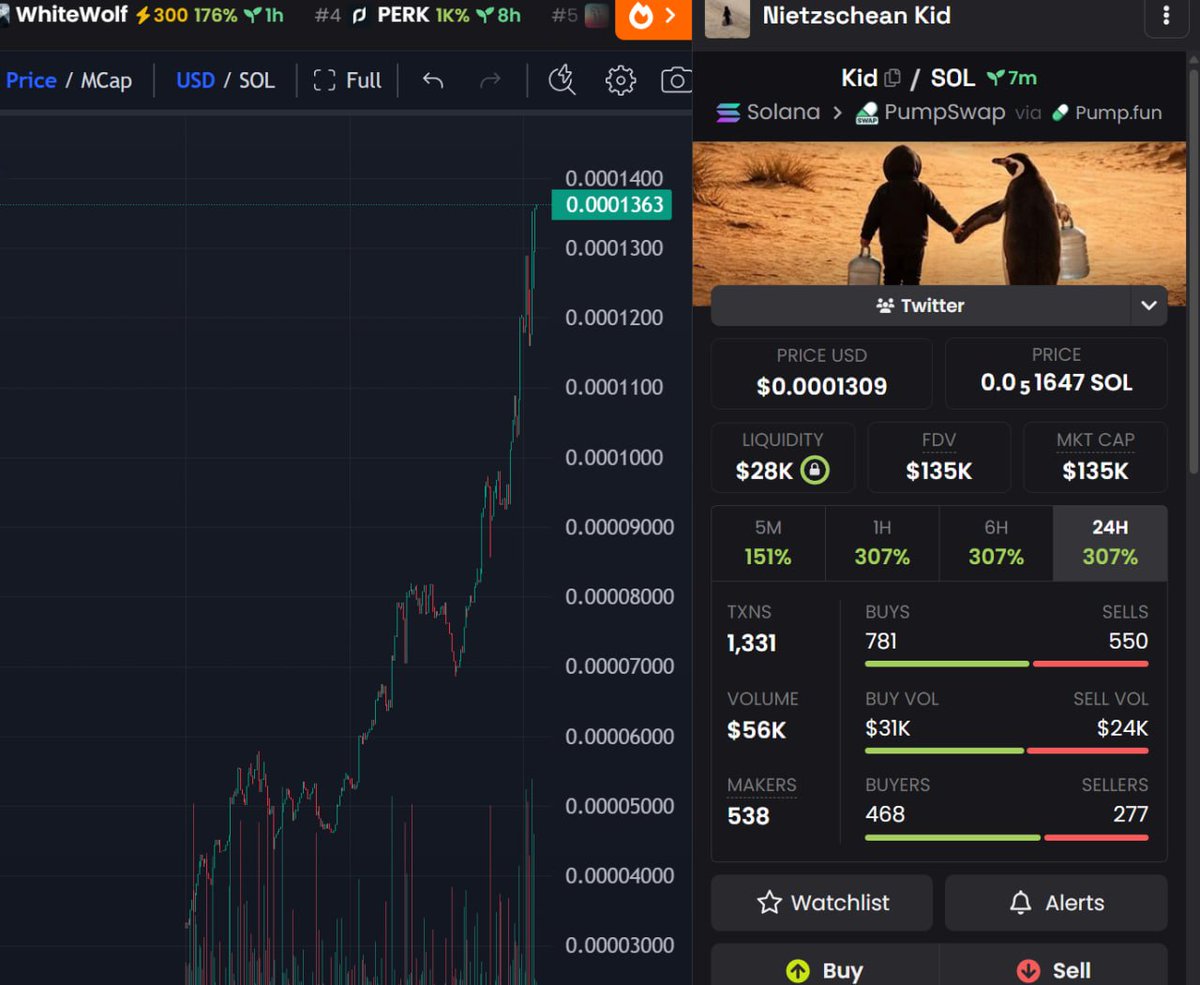1200x985 pixels.
Task: Undo the last chart action
Action: (x=433, y=80)
